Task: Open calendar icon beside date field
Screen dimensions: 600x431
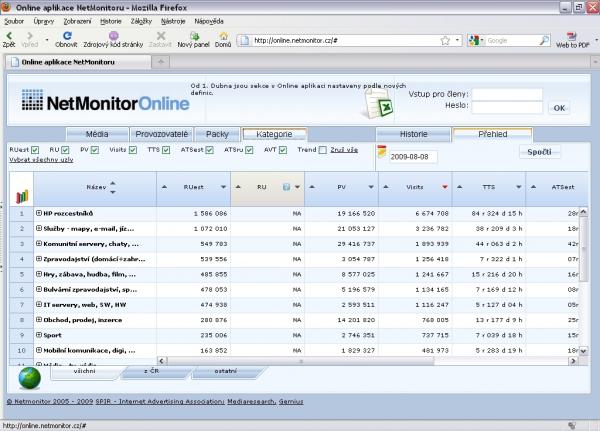Action: (x=382, y=152)
